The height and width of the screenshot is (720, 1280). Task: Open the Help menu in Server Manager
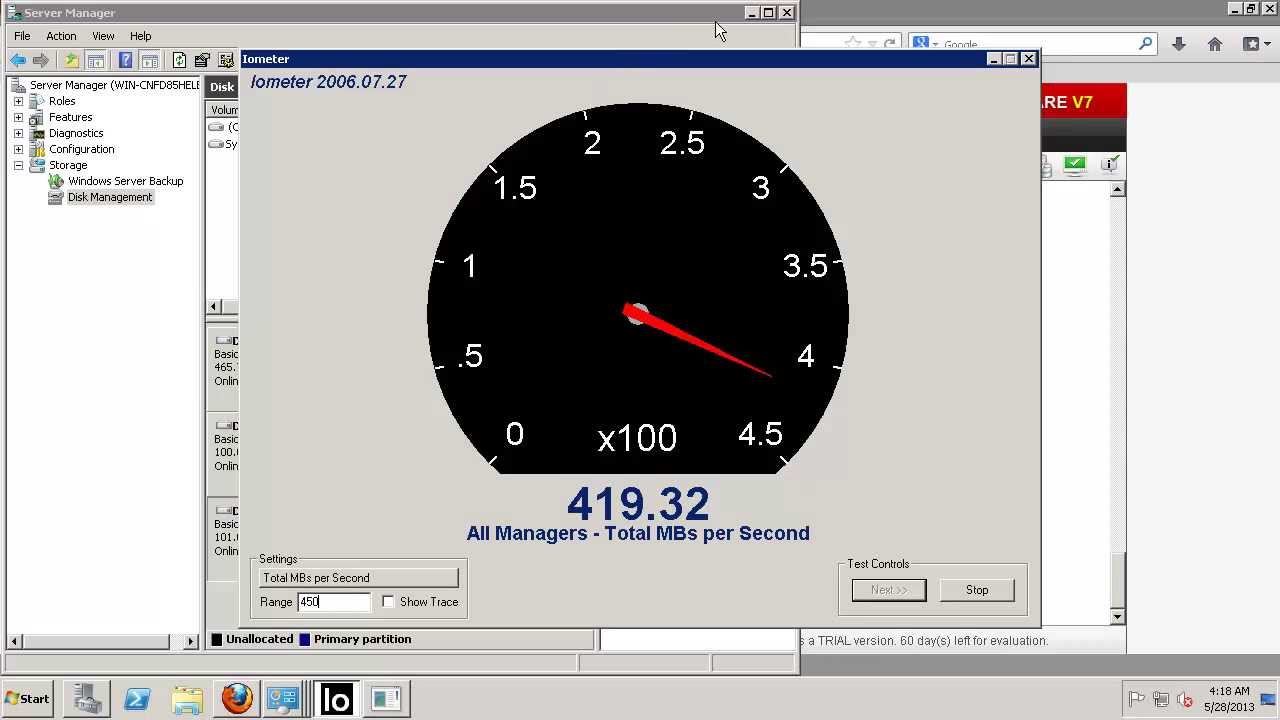pos(140,36)
